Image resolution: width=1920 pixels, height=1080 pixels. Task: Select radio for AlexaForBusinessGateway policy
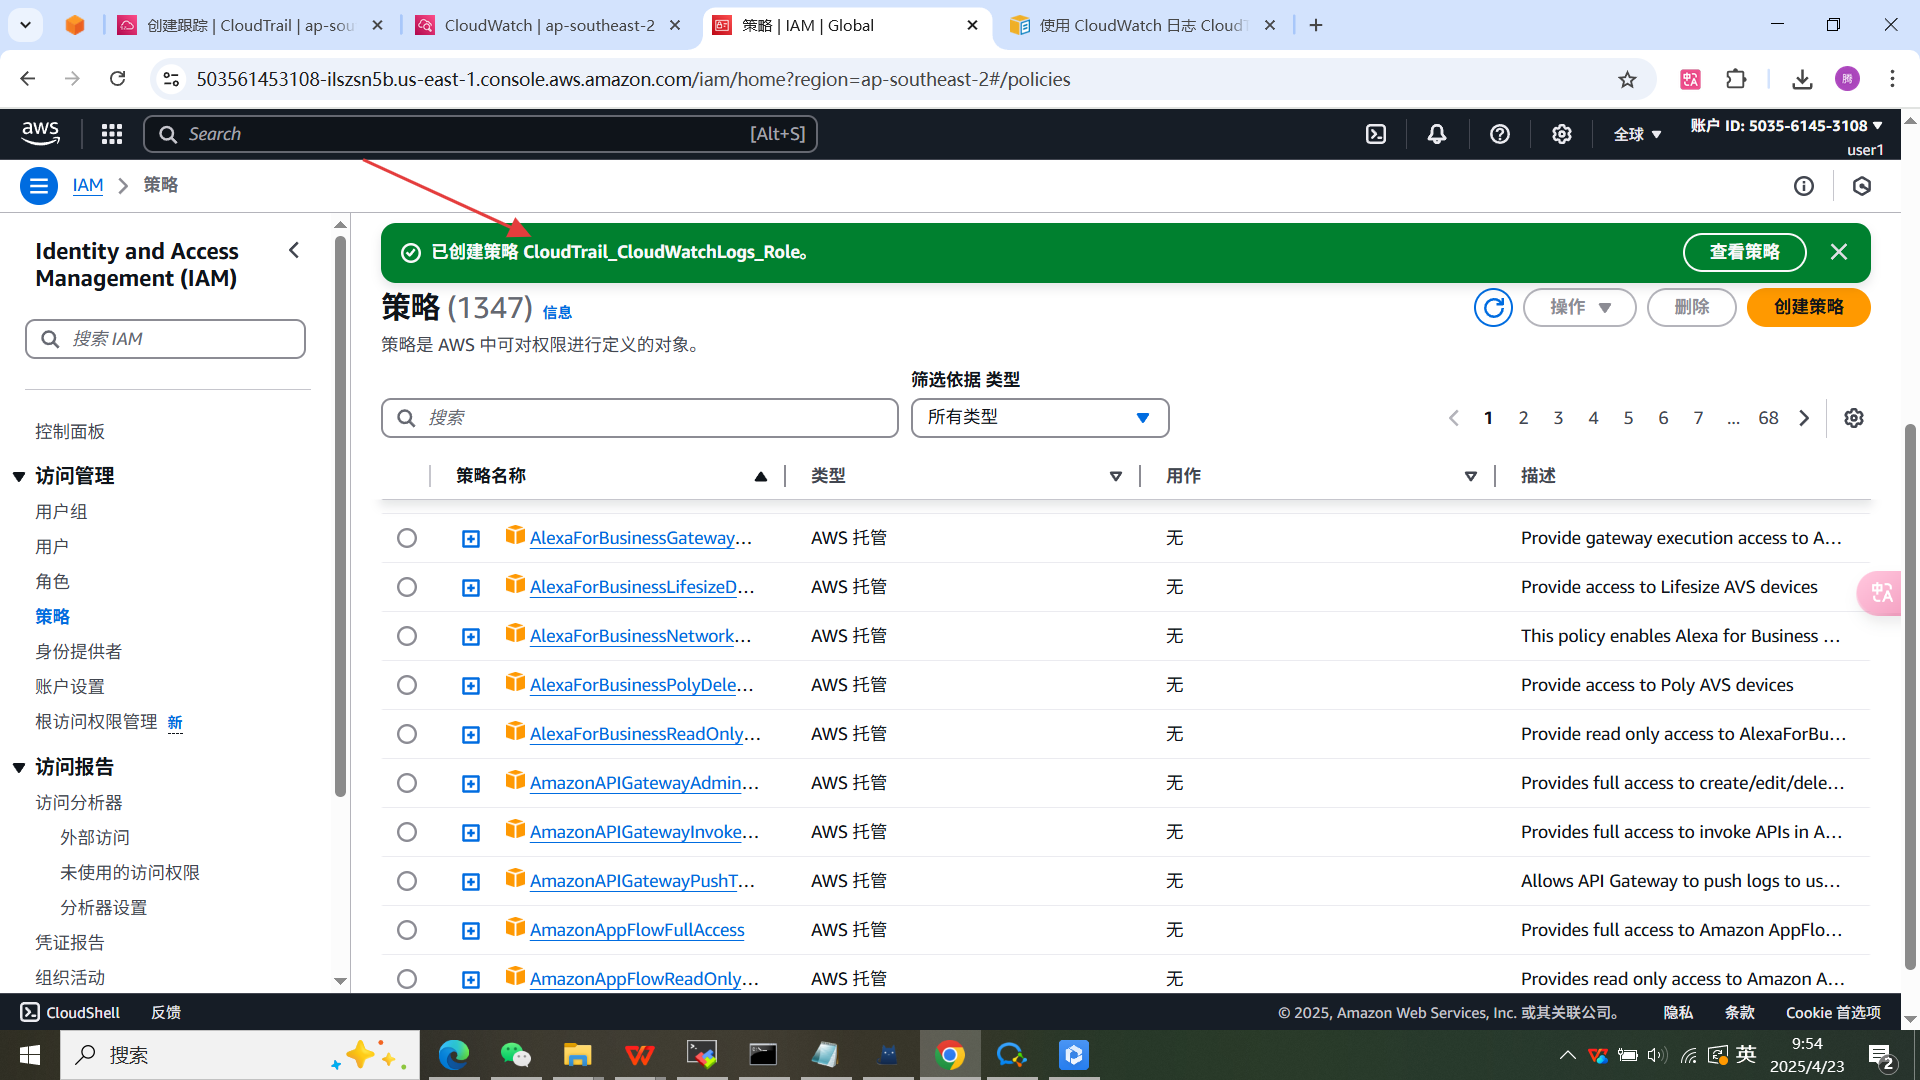(407, 538)
